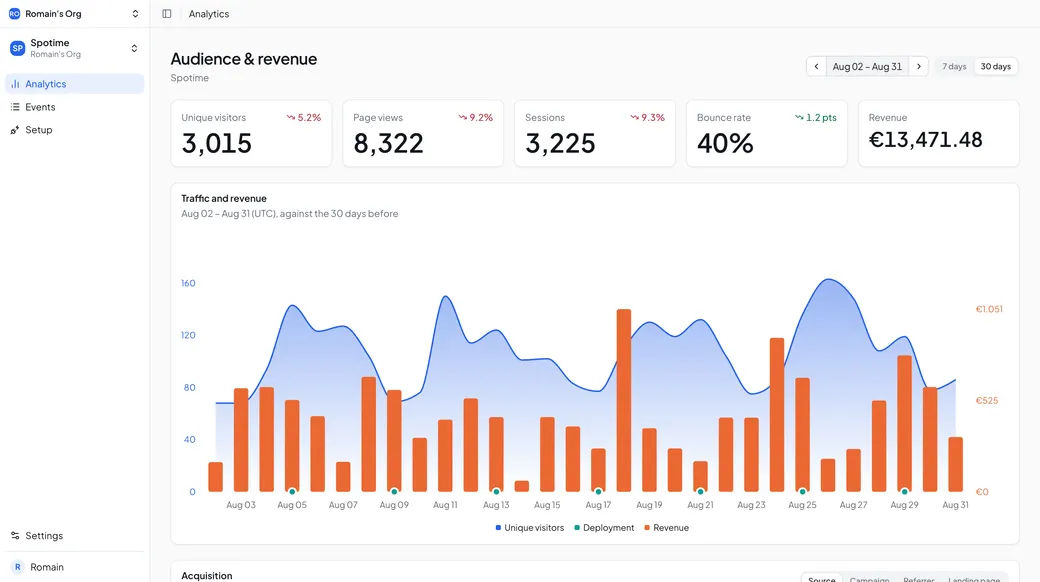The image size is (1040, 582).
Task: Click the €13,471.48 revenue value
Action: [x=925, y=139]
